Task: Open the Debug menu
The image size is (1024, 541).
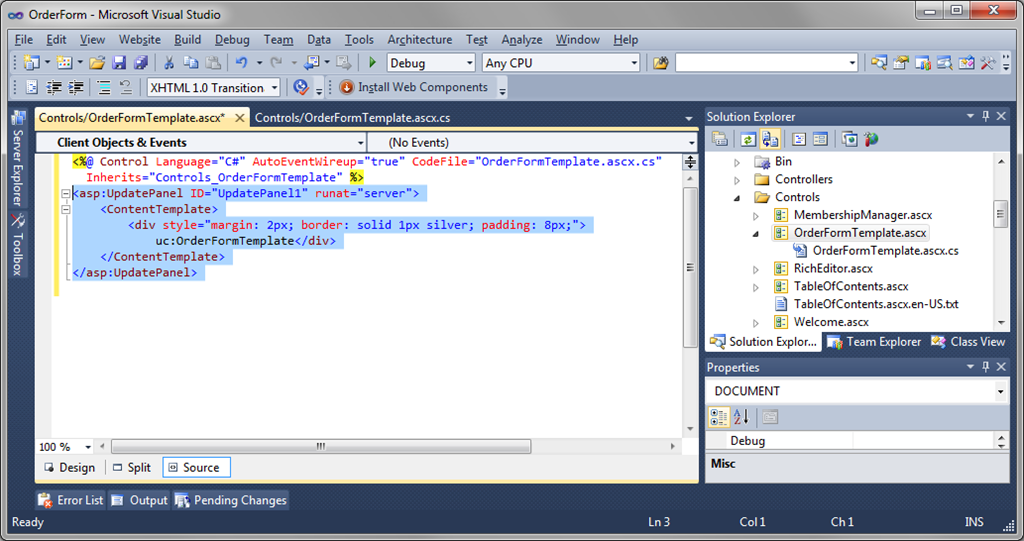Action: click(x=232, y=39)
